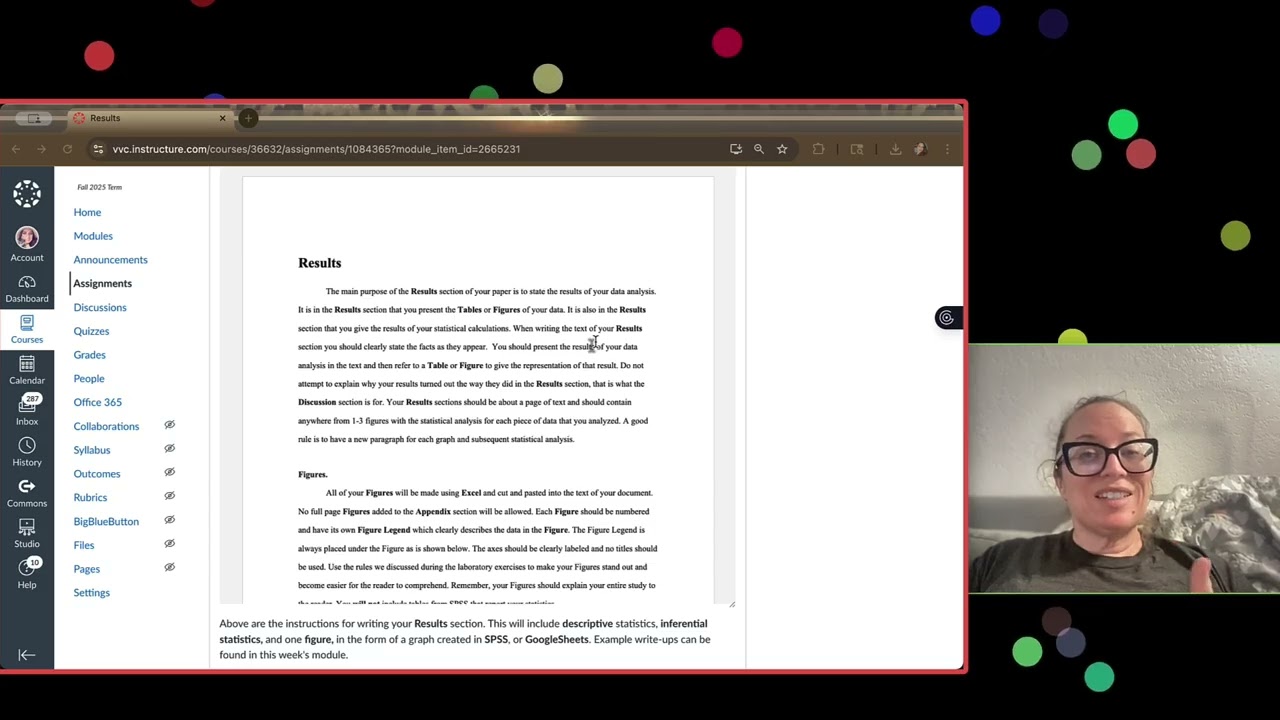Open the Calendar in global navigation
Viewport: 1280px width, 720px height.
pyautogui.click(x=27, y=370)
